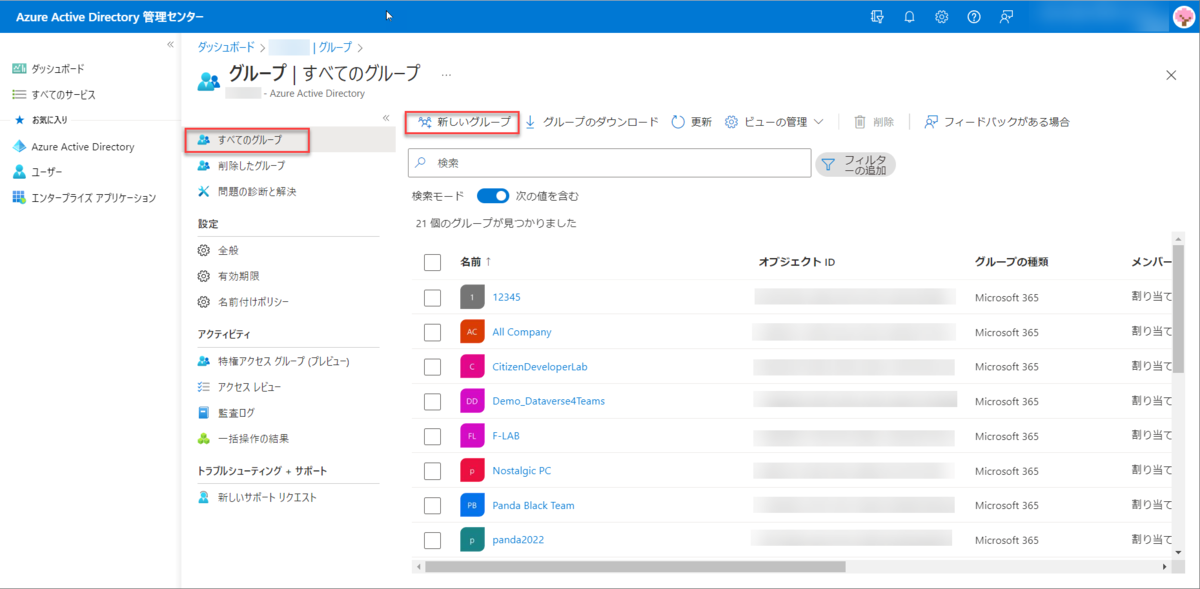The image size is (1200, 589).
Task: Open the CitizenDeveloperLab group link
Action: tap(540, 367)
